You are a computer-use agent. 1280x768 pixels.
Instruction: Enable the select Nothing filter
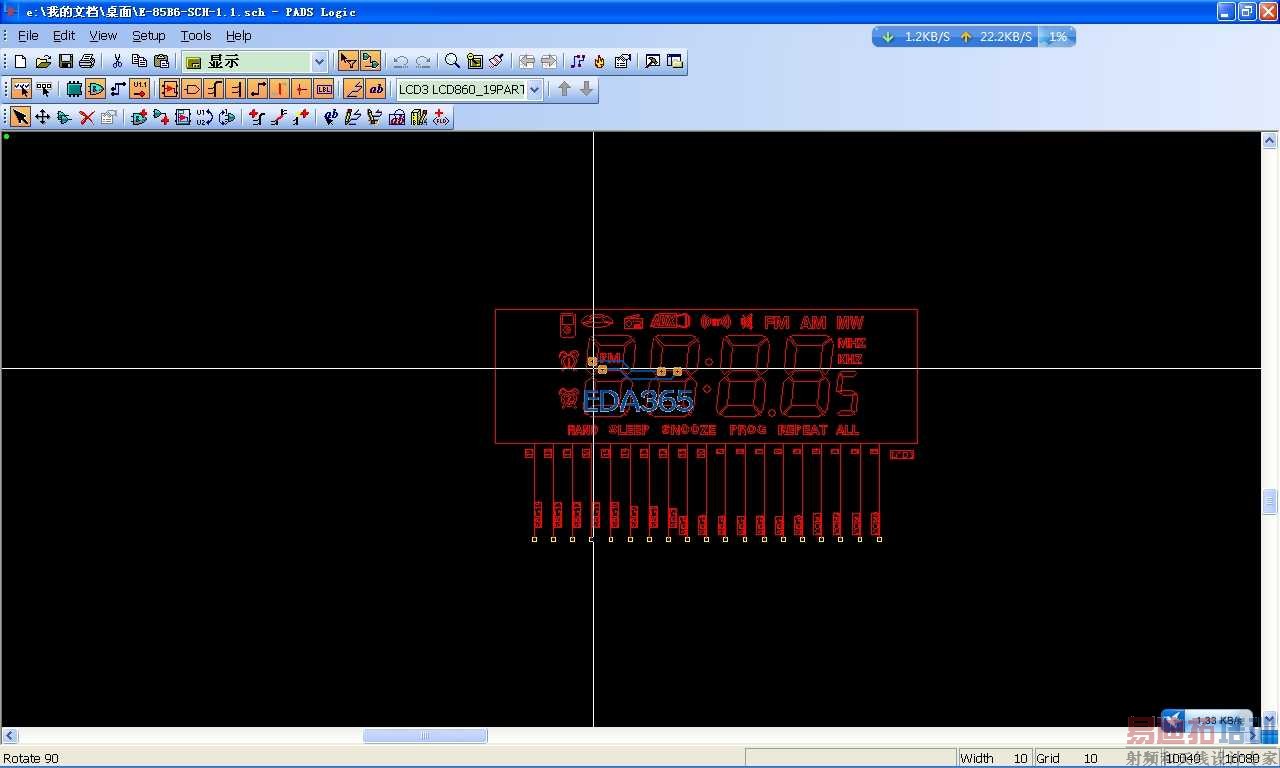44,89
